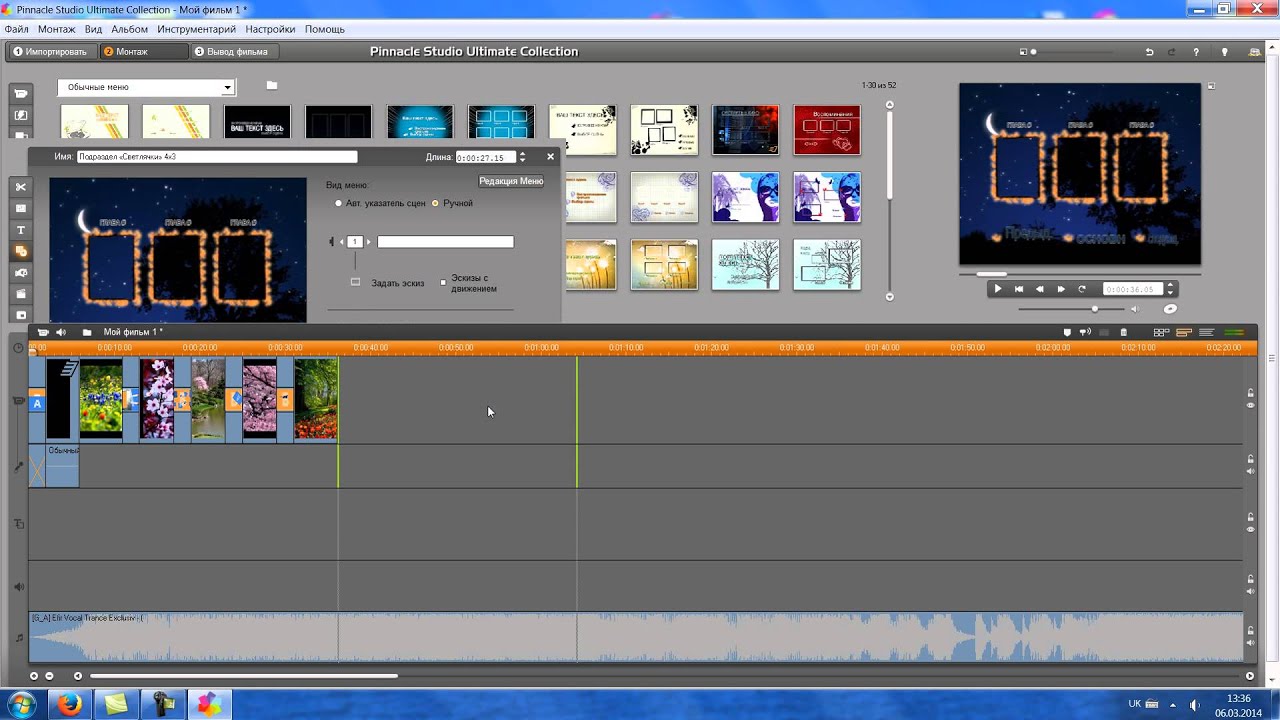1280x720 pixels.
Task: Switch to storyboard view icon
Action: pyautogui.click(x=1161, y=332)
